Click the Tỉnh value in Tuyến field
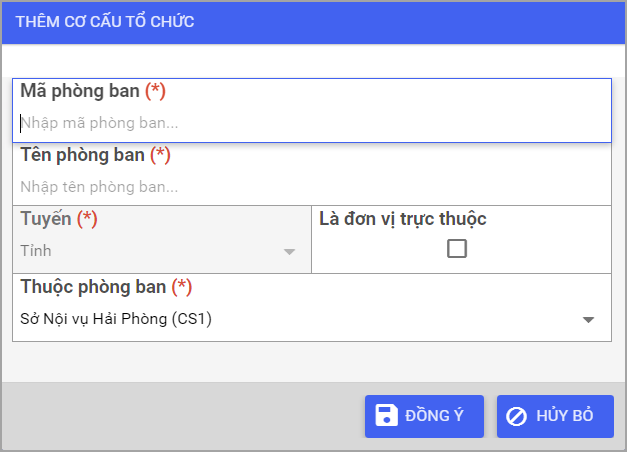 [x=36, y=251]
